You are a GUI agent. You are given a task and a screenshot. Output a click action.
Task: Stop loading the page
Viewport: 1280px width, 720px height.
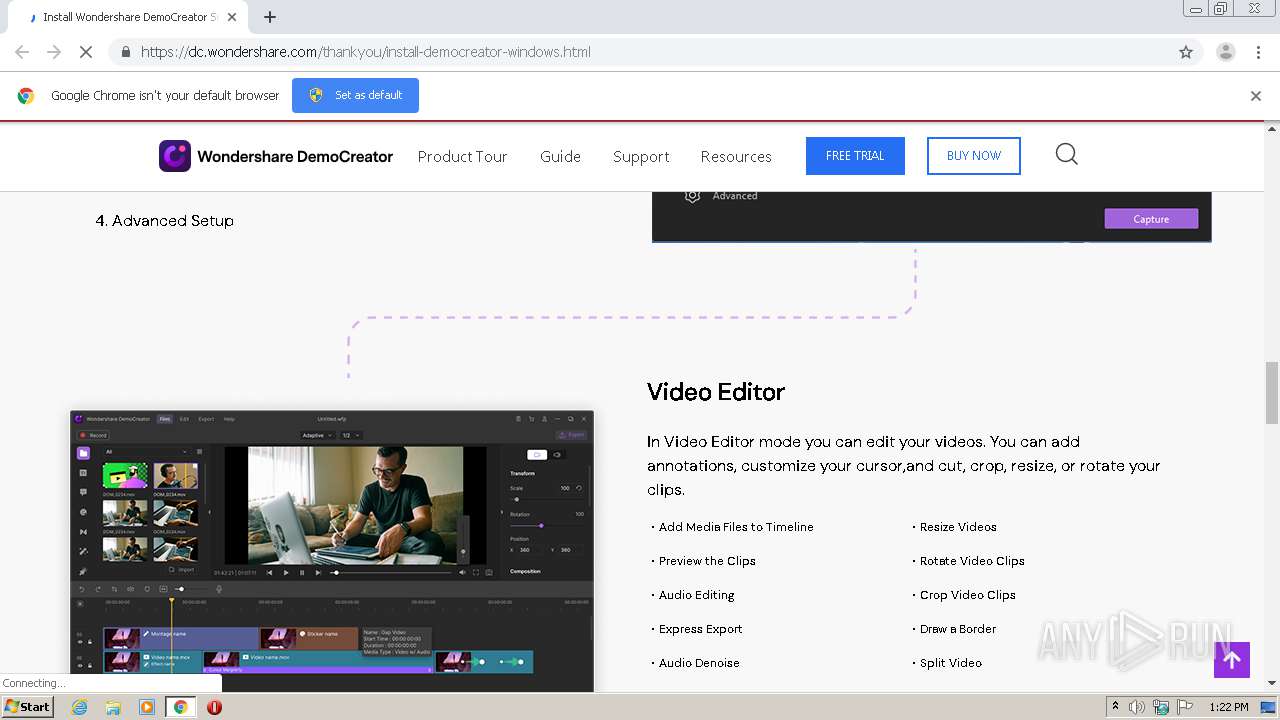(85, 52)
